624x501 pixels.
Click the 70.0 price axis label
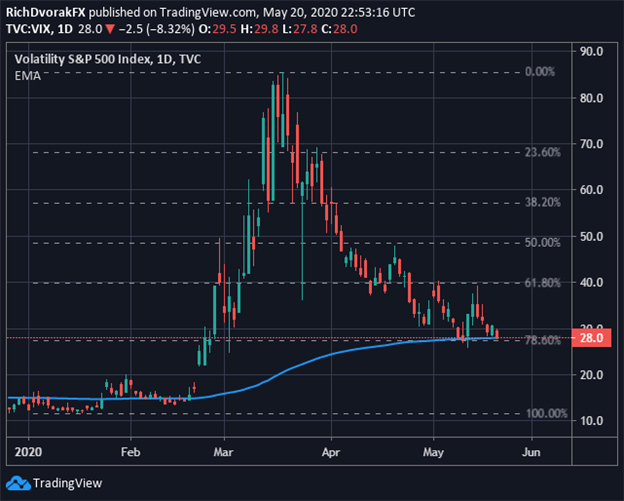click(591, 144)
